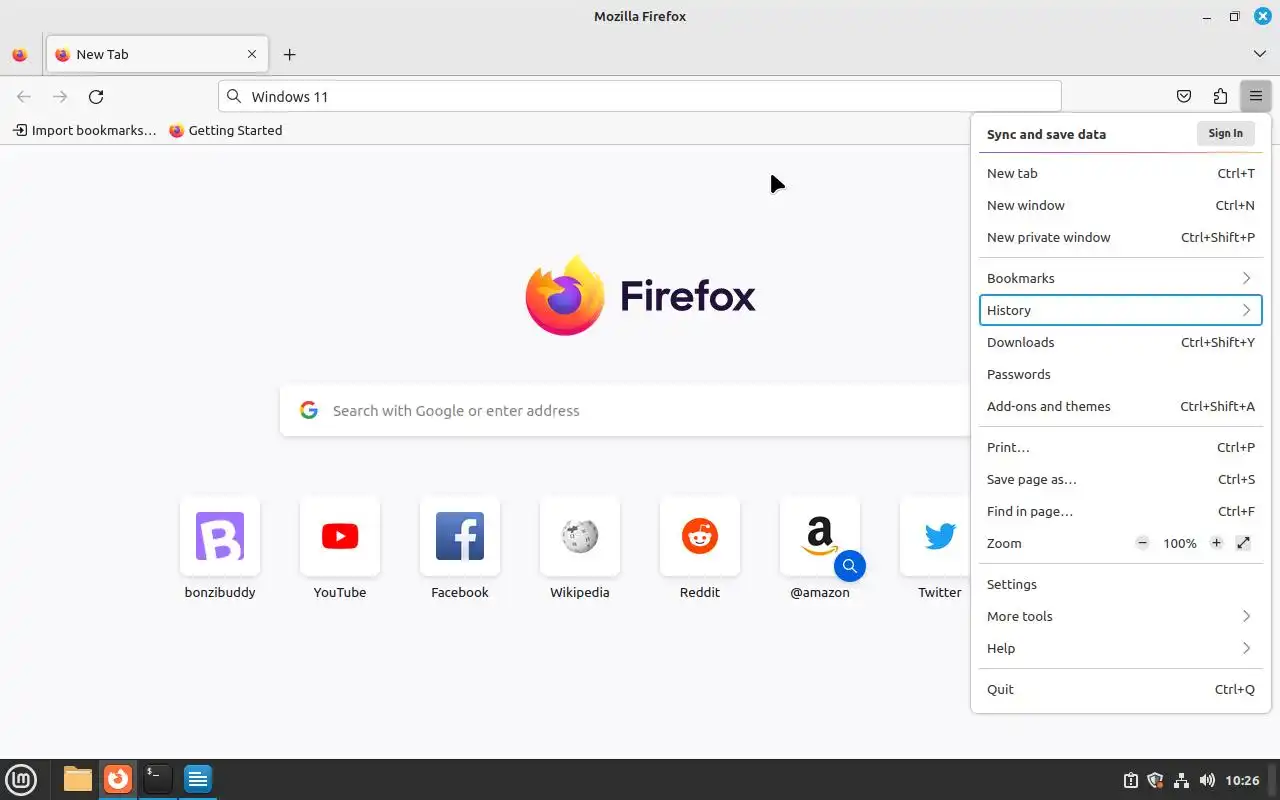1280x800 pixels.
Task: Reload the current page
Action: [x=96, y=97]
